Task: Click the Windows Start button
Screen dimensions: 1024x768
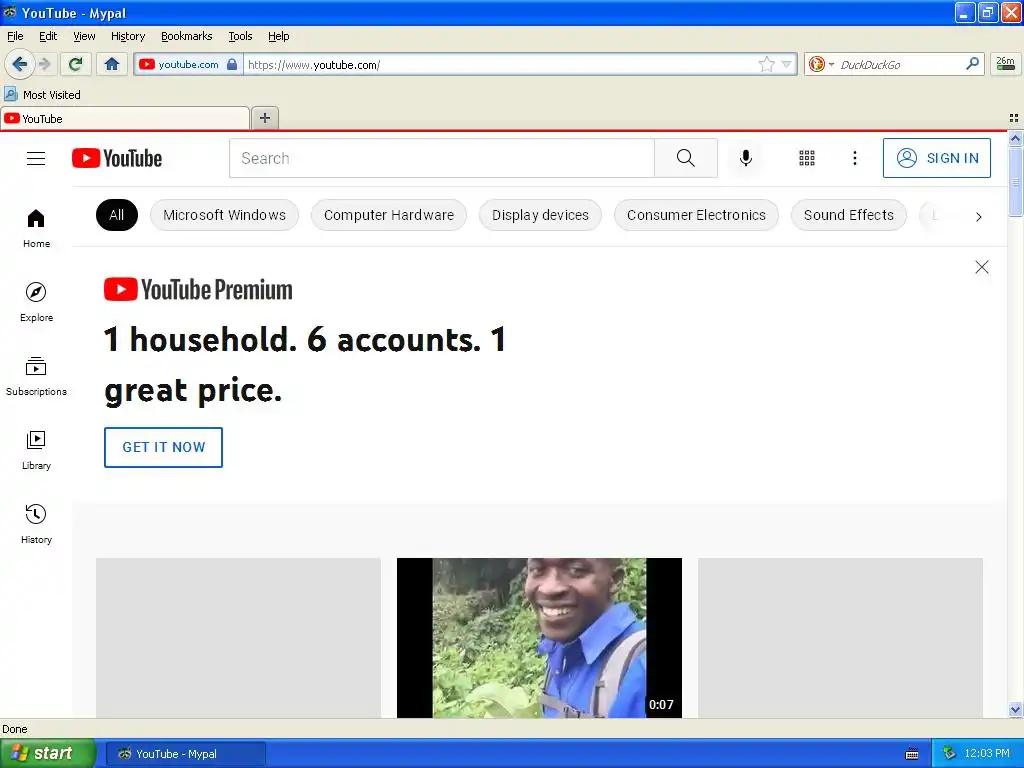Action: [x=47, y=754]
